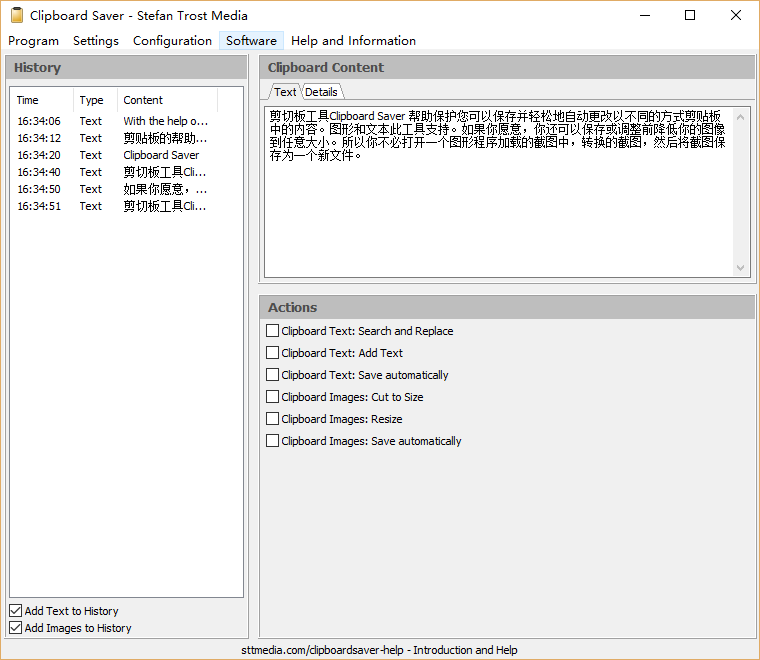Uncheck Add Text to History
The height and width of the screenshot is (660, 760).
pyautogui.click(x=16, y=611)
